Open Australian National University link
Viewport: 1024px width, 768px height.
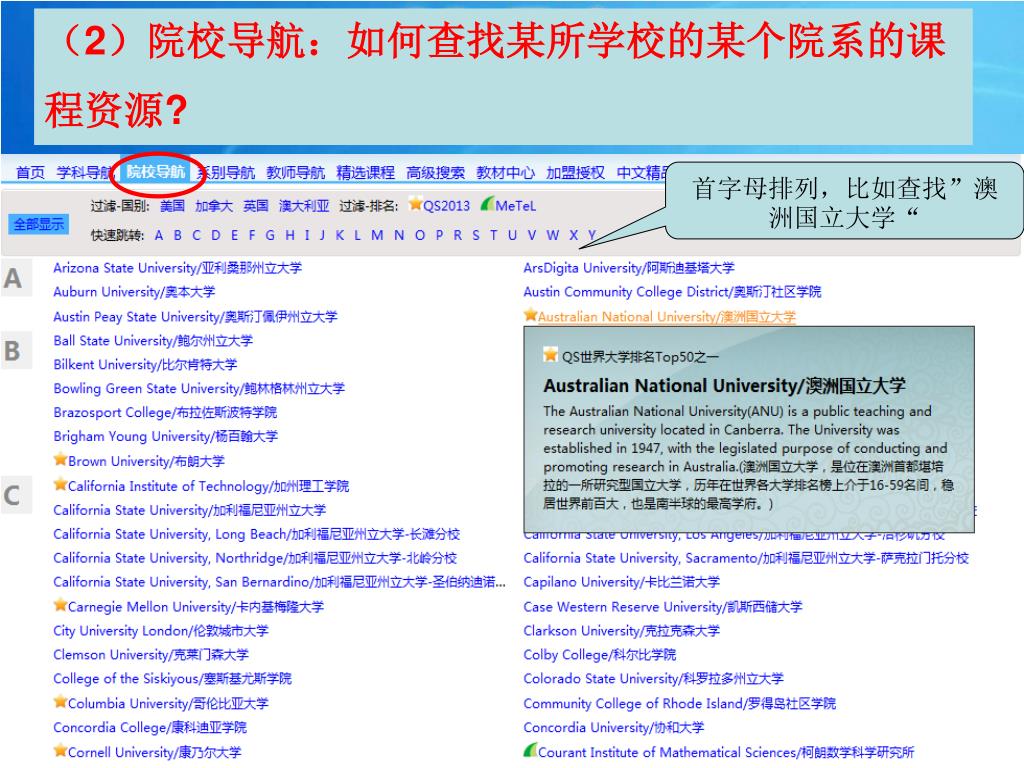coord(667,317)
